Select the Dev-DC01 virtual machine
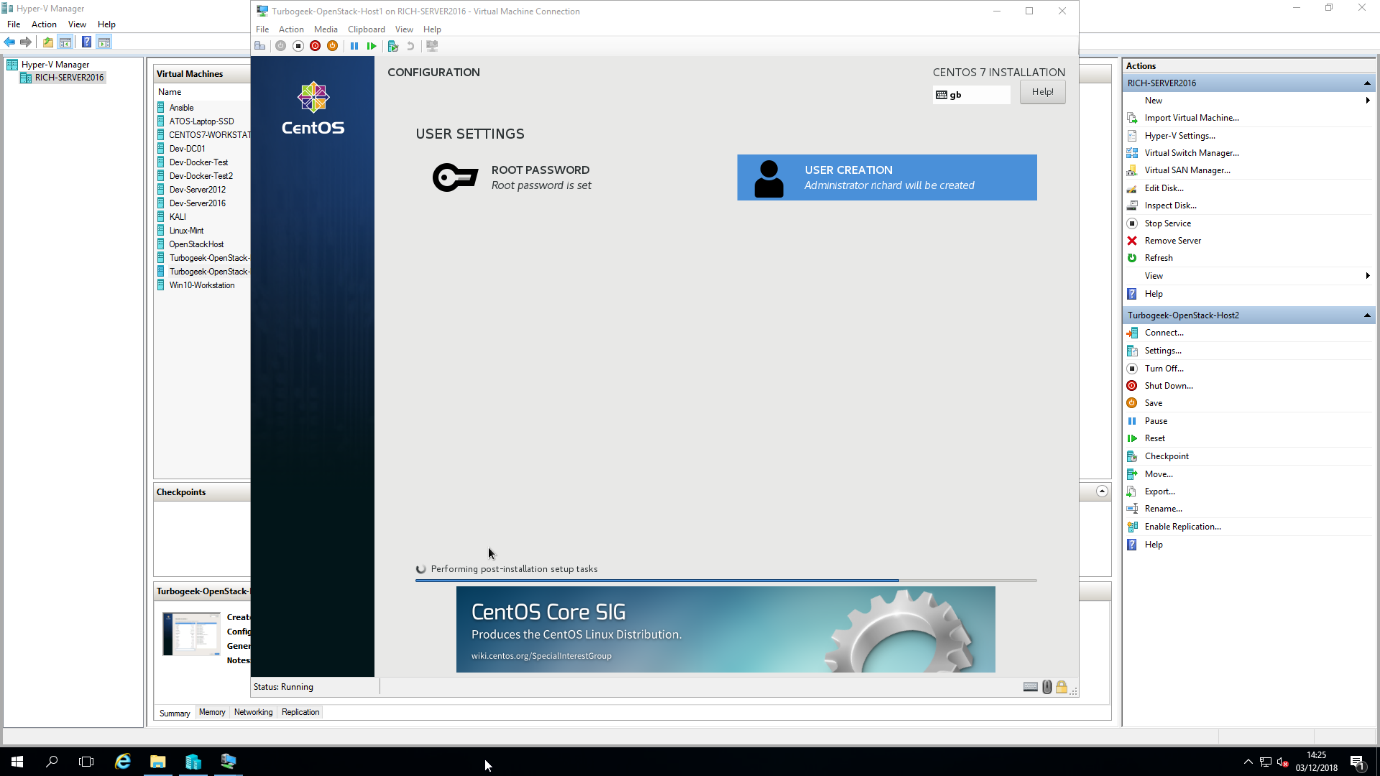Image resolution: width=1380 pixels, height=776 pixels. (x=186, y=149)
